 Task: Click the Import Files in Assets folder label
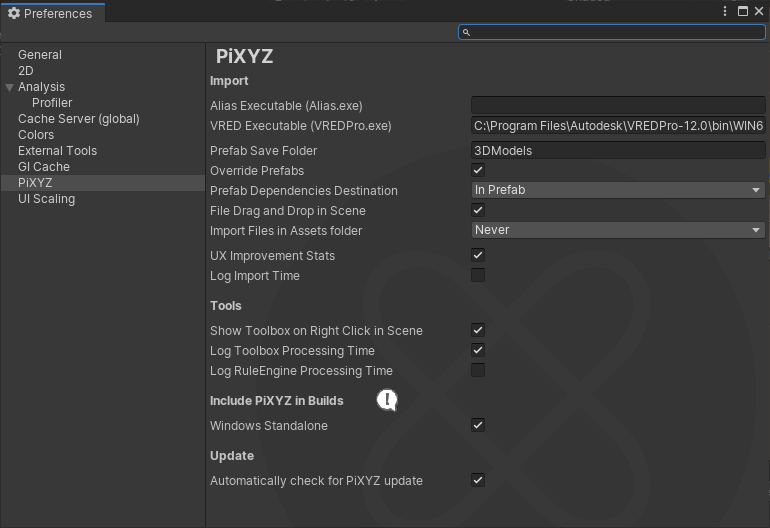pos(286,231)
